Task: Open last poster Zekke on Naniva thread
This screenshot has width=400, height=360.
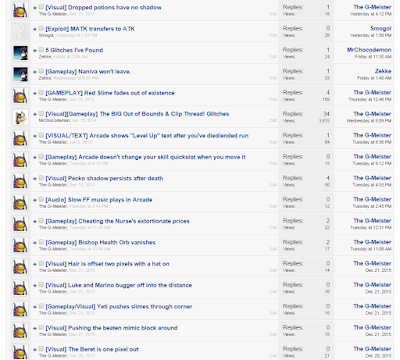Action: 383,71
